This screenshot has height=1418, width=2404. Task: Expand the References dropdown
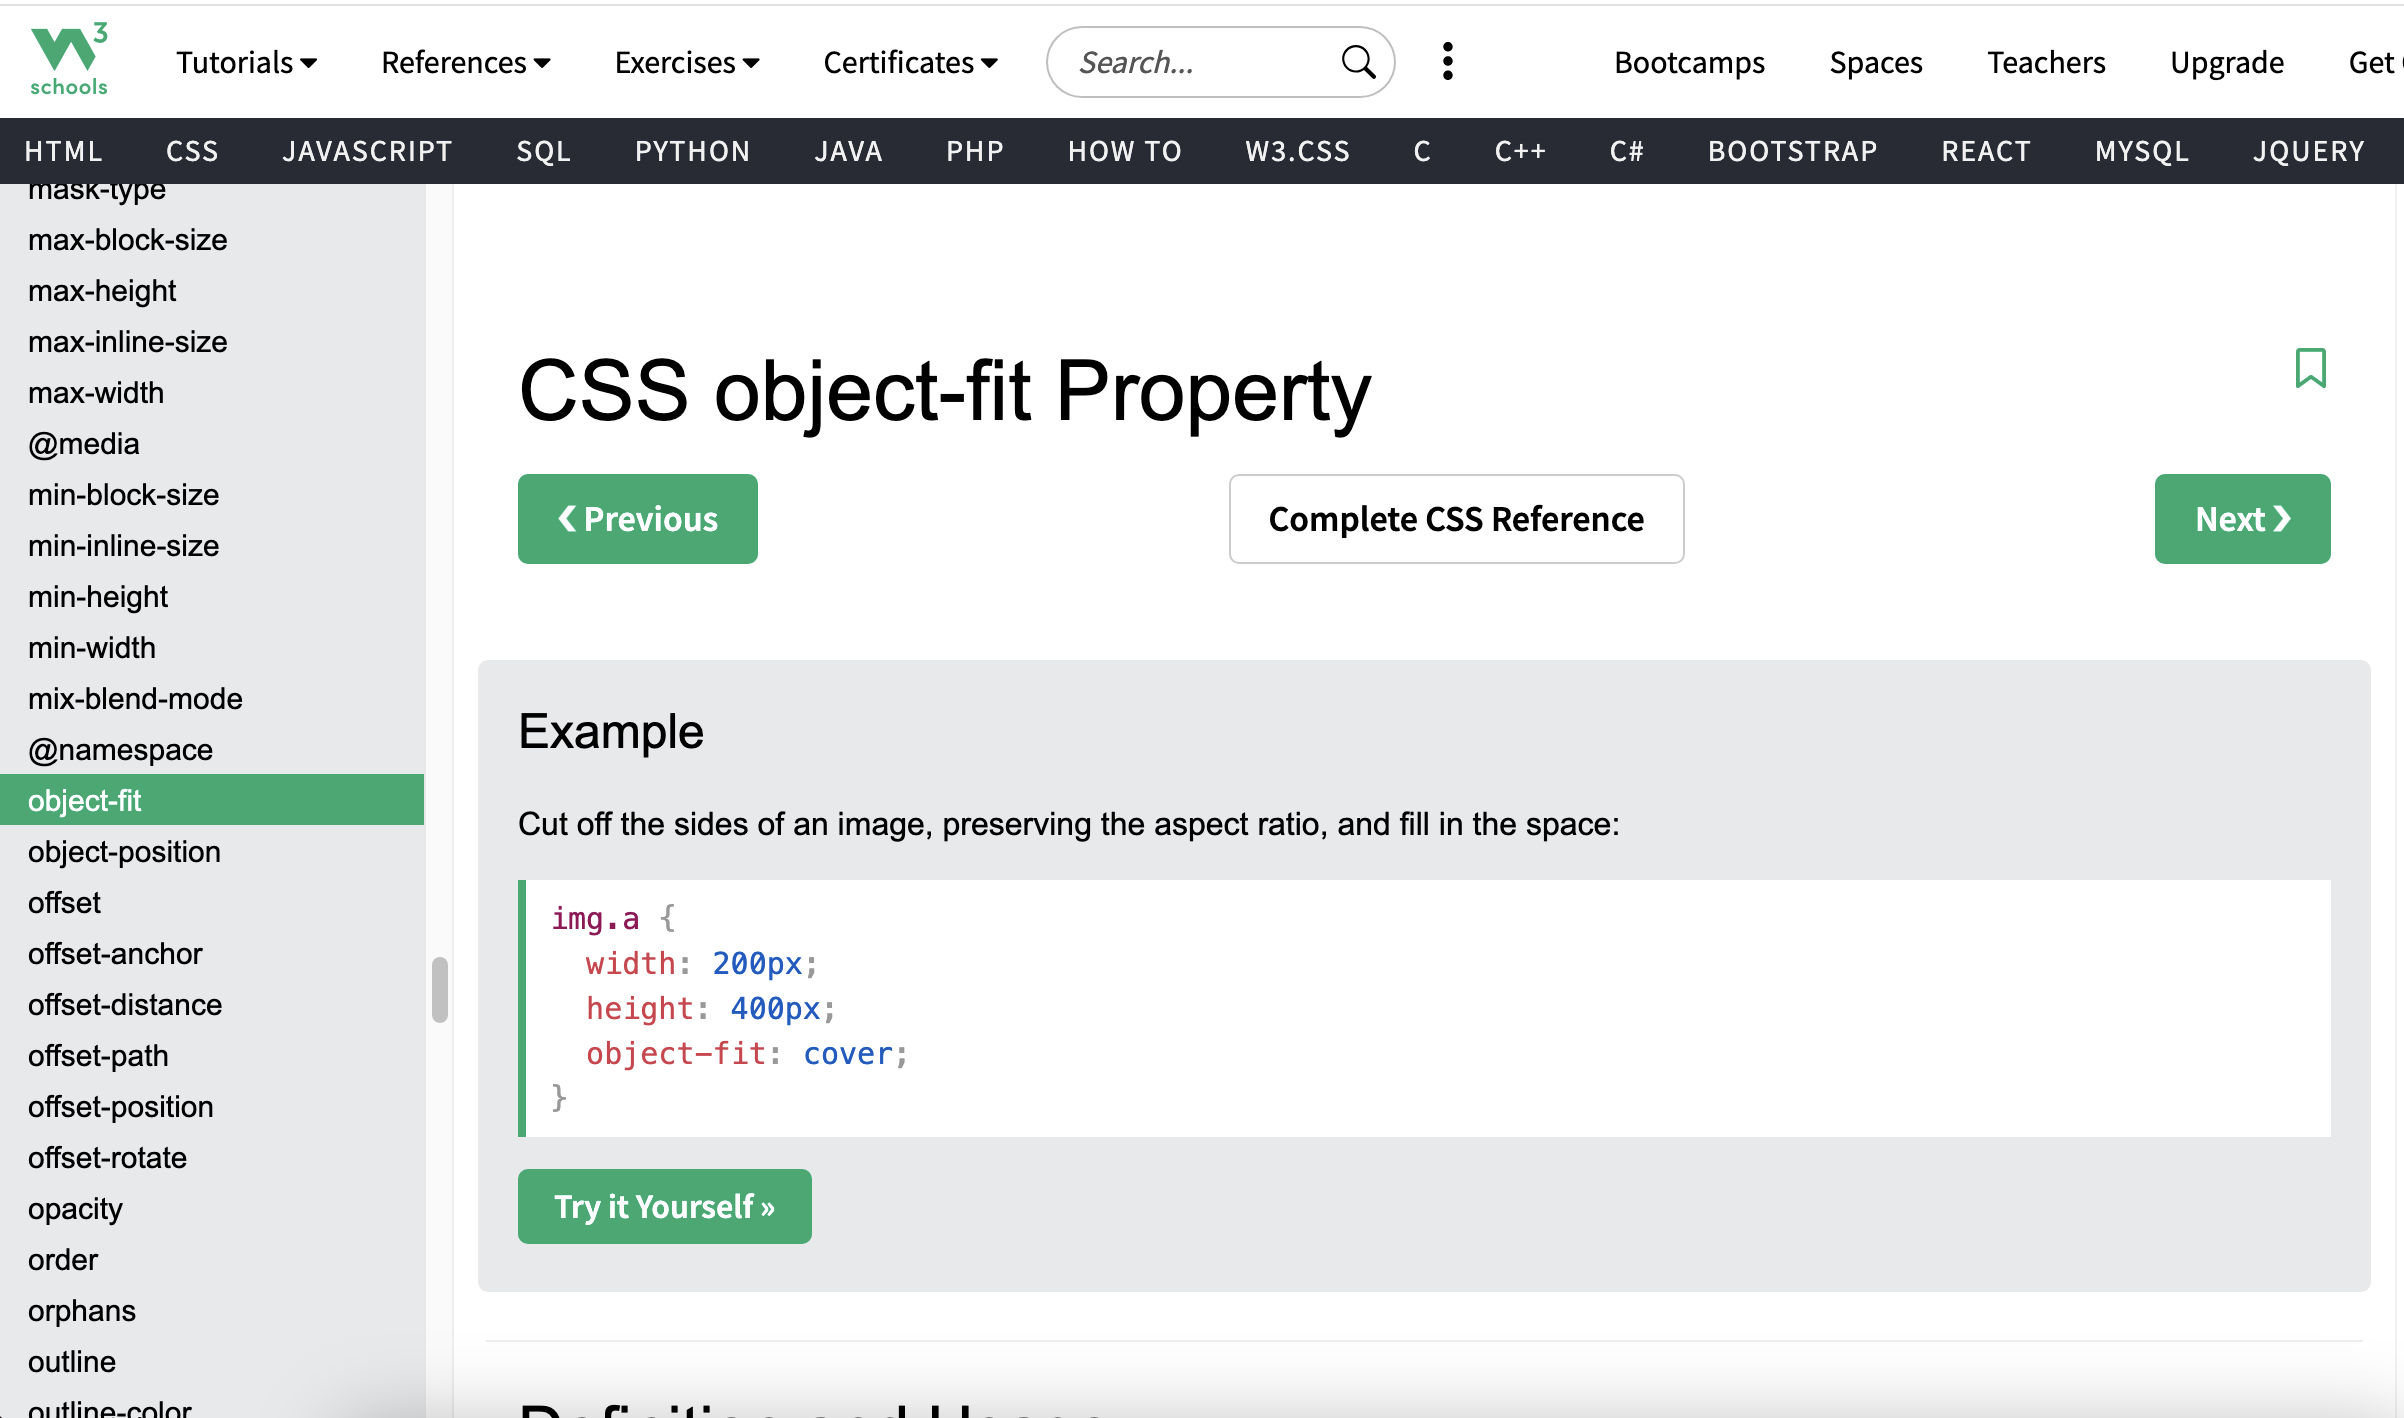tap(465, 61)
